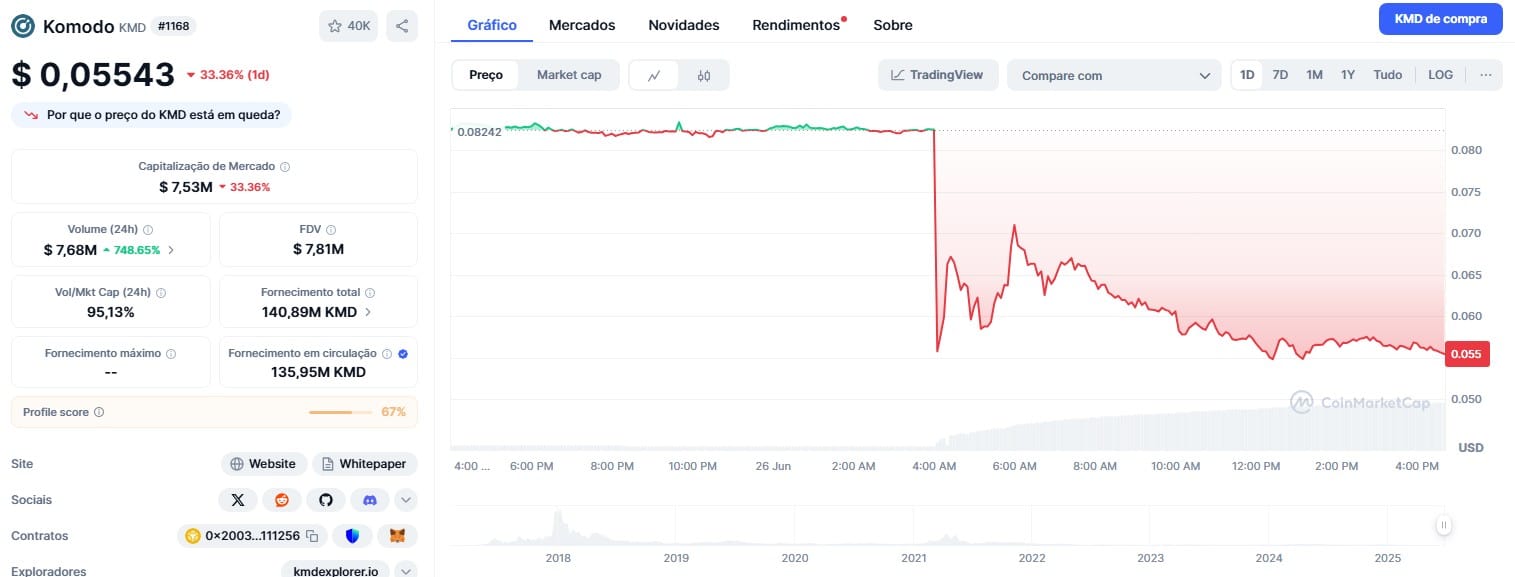This screenshot has width=1515, height=577.
Task: Click the 'KMD de compra' button
Action: (x=1440, y=19)
